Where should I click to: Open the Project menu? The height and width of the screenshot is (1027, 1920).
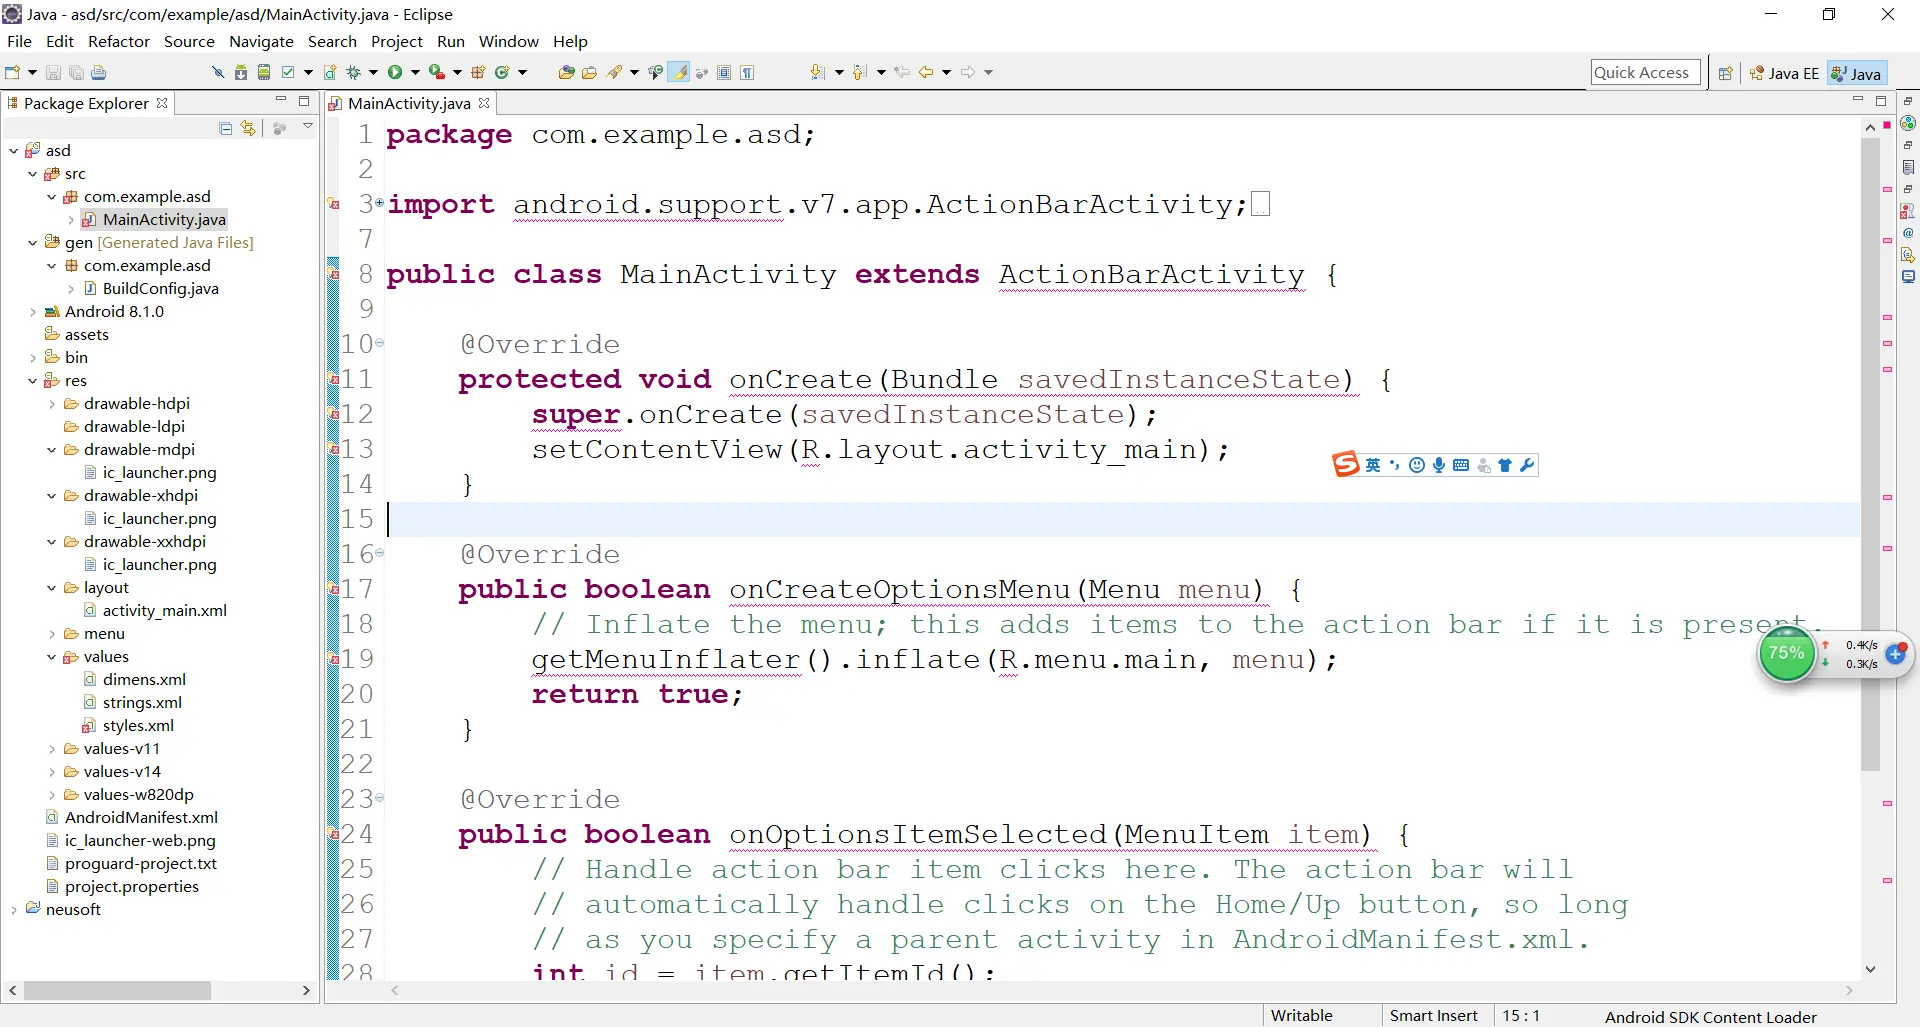[397, 41]
